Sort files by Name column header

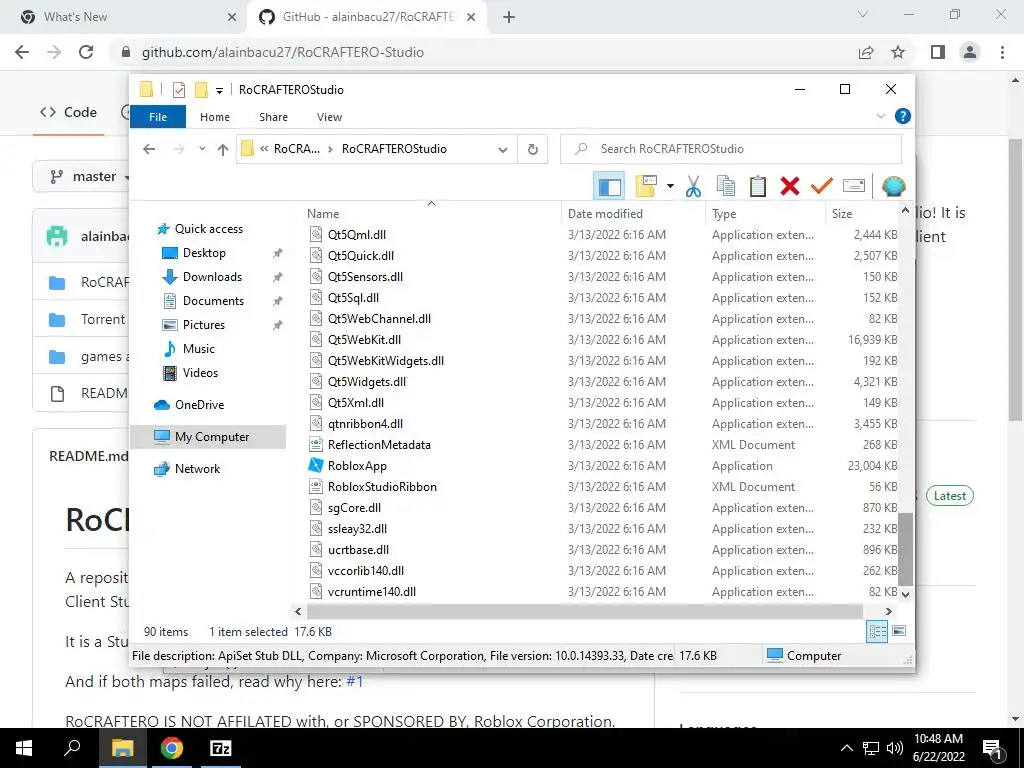point(323,214)
